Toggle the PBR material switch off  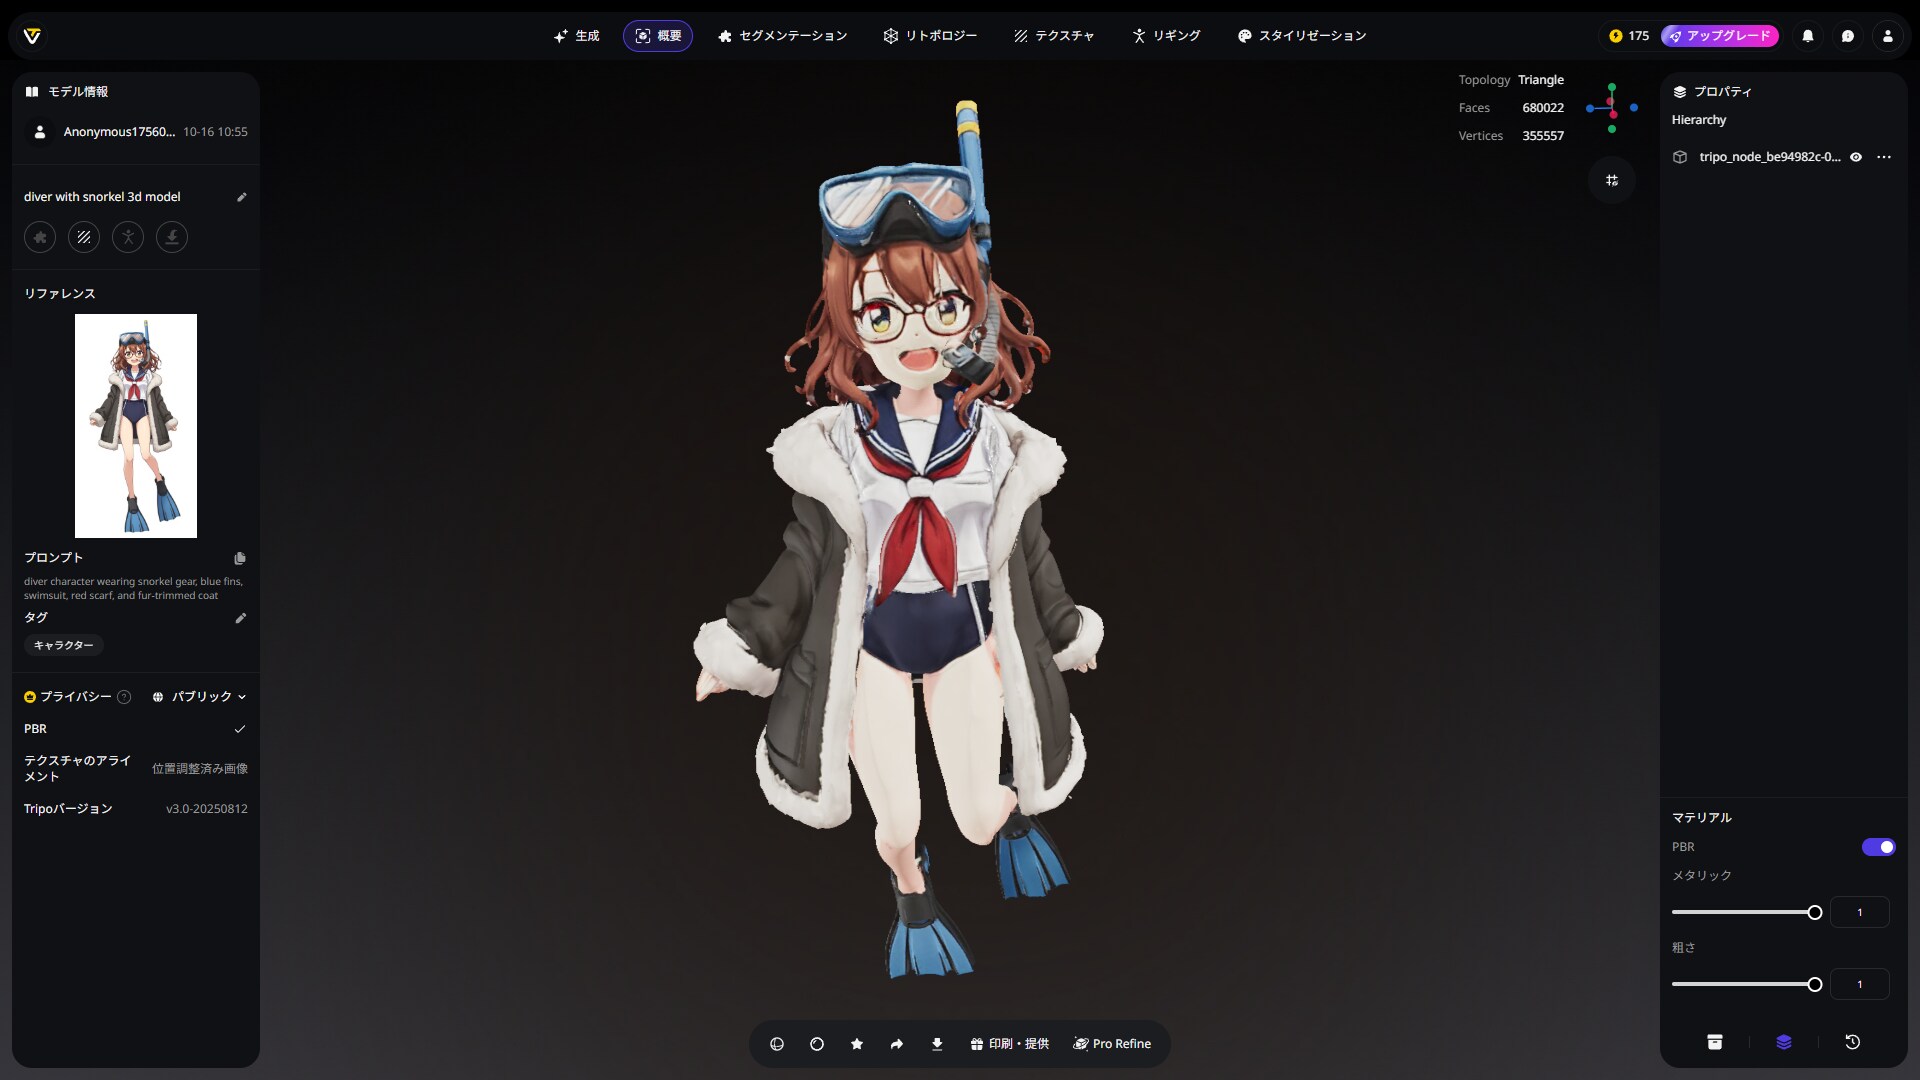click(x=1878, y=847)
